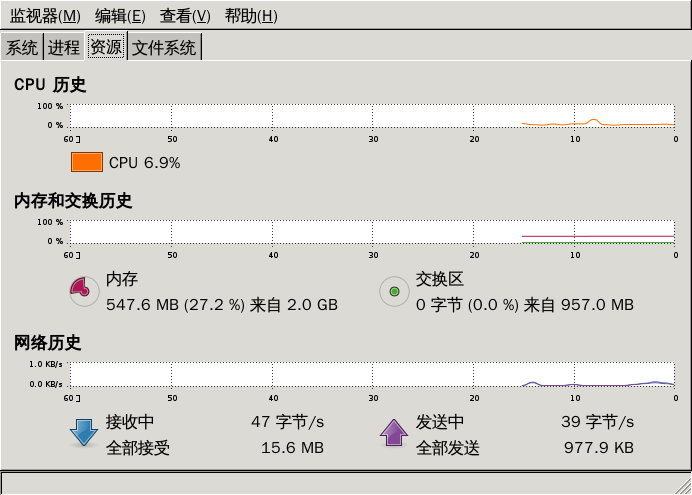This screenshot has height=495, width=692.
Task: Click the network history graph
Action: pyautogui.click(x=372, y=375)
